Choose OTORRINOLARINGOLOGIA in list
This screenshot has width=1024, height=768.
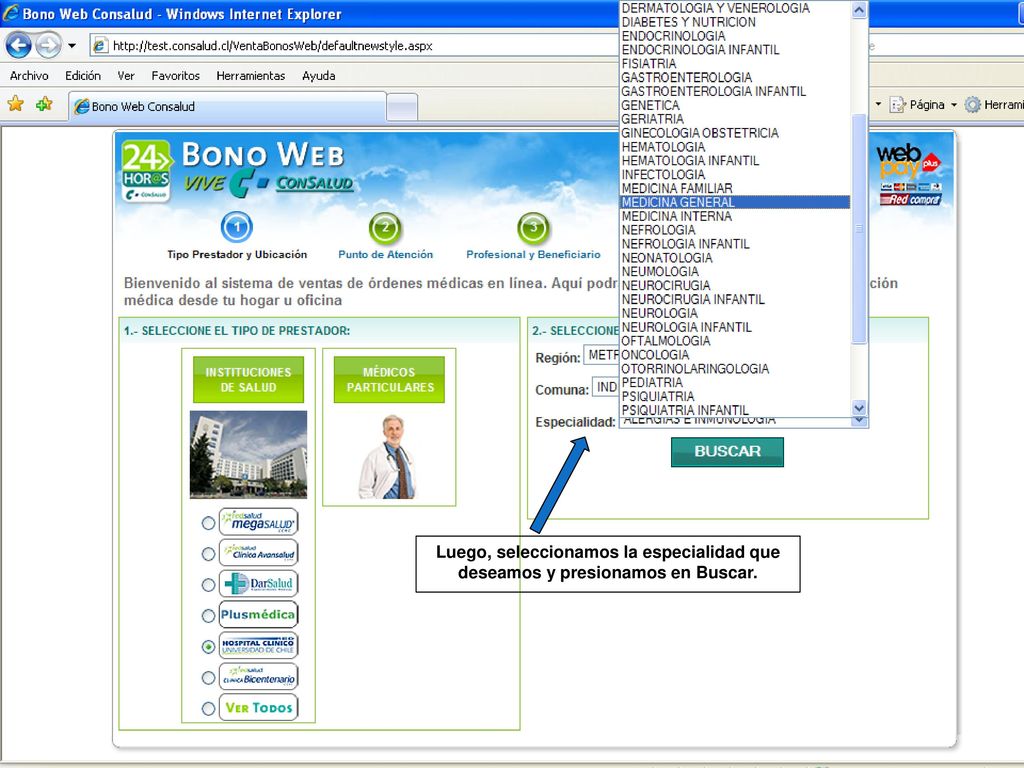735,368
